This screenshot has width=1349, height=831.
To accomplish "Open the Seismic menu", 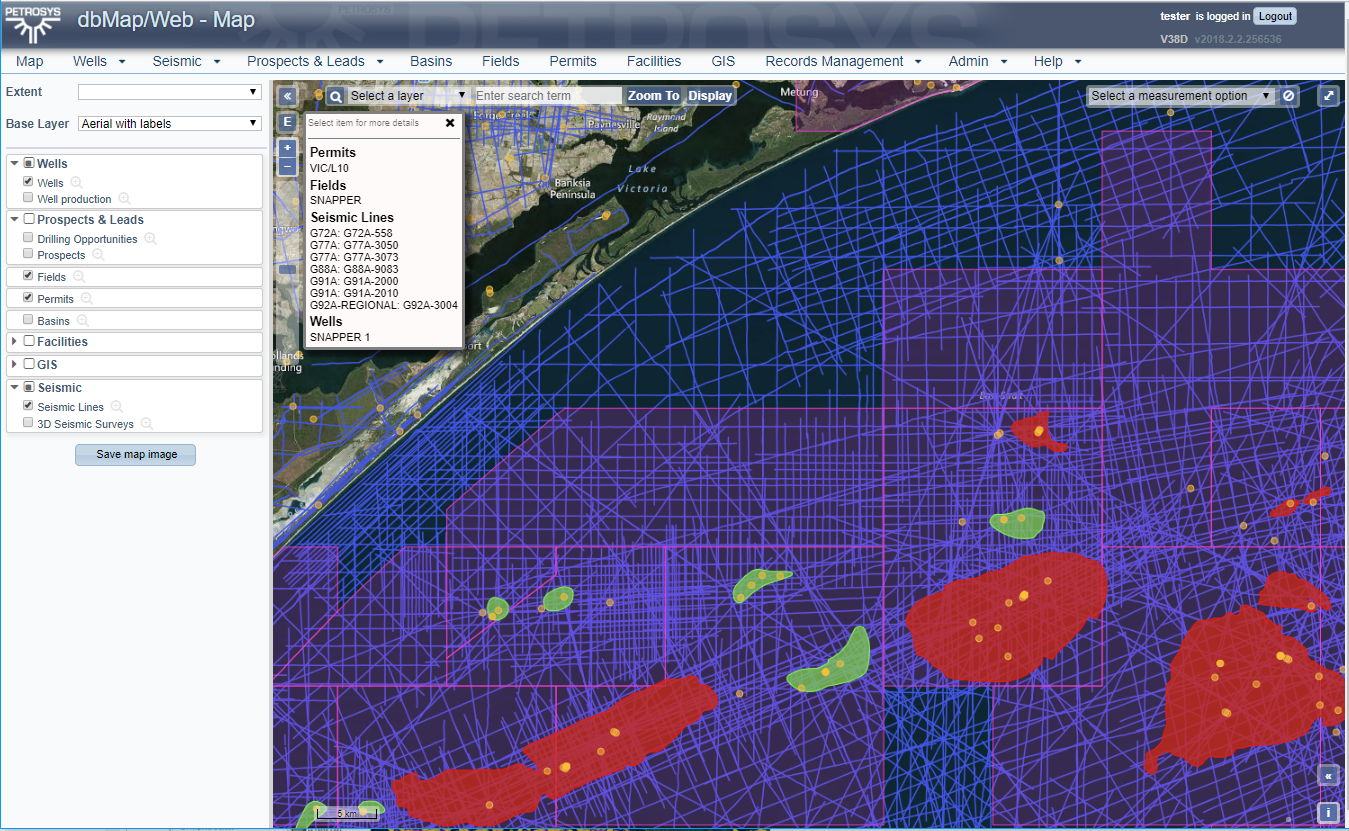I will pyautogui.click(x=186, y=61).
